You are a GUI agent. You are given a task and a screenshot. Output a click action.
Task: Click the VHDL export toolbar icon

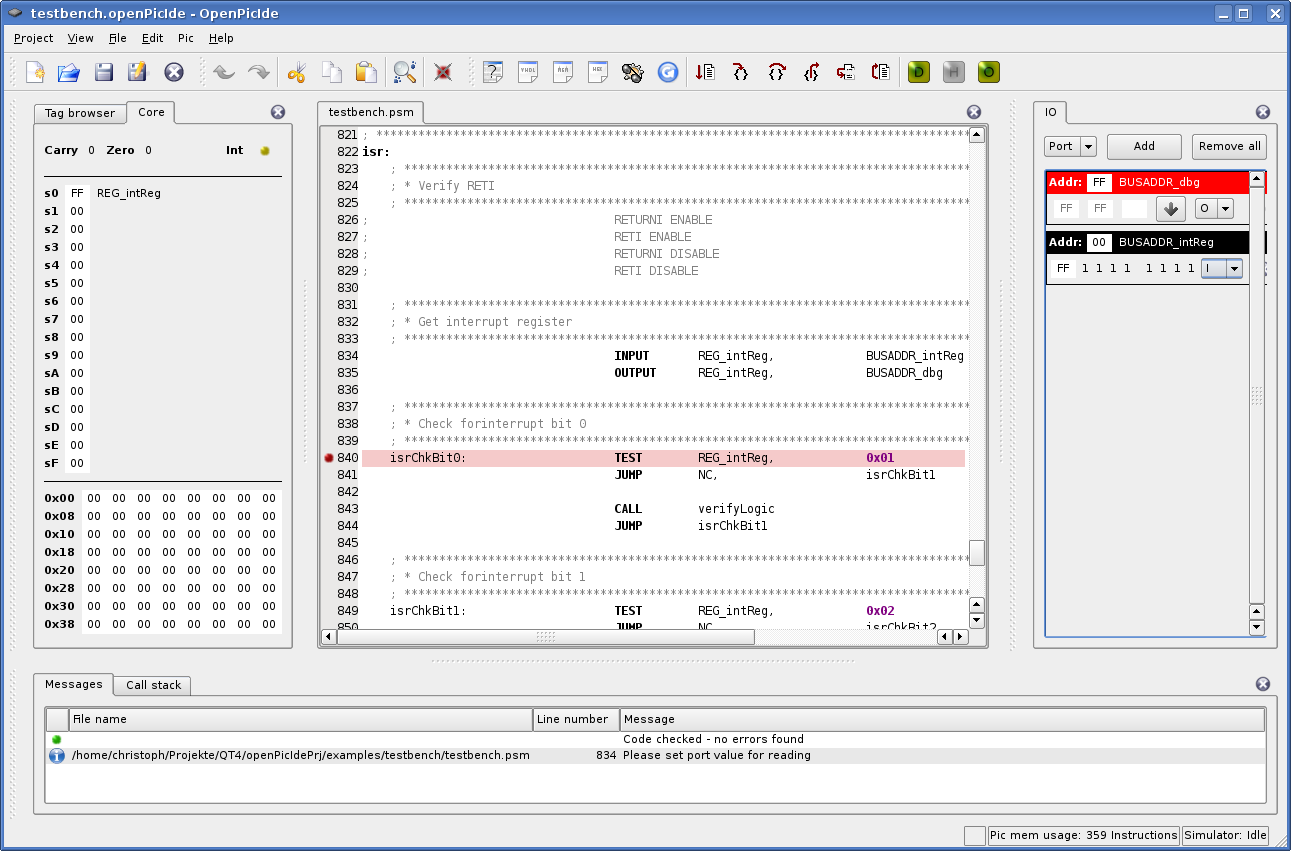[528, 72]
